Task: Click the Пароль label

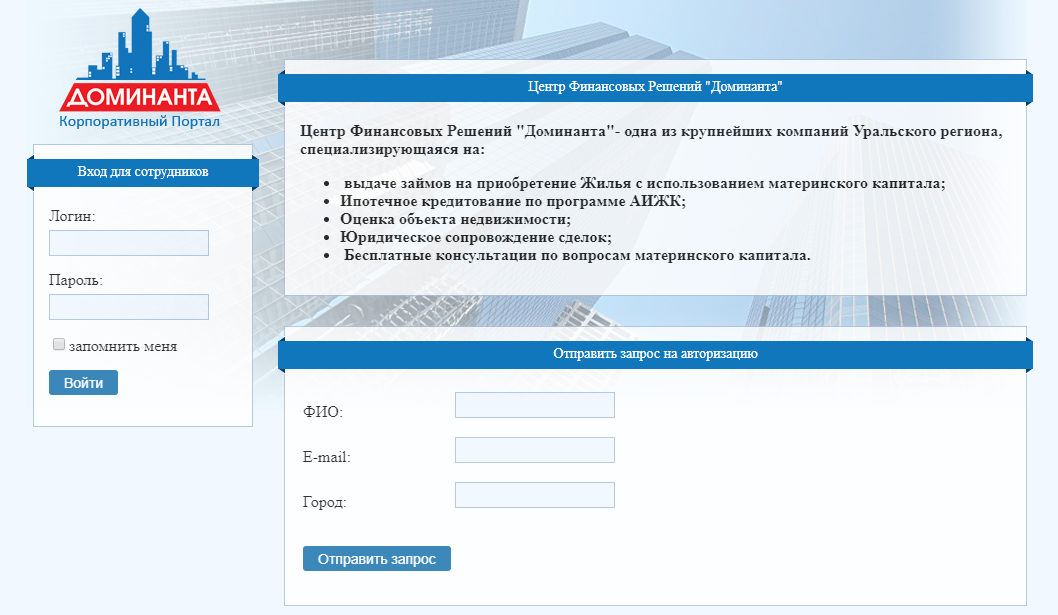Action: tap(76, 280)
